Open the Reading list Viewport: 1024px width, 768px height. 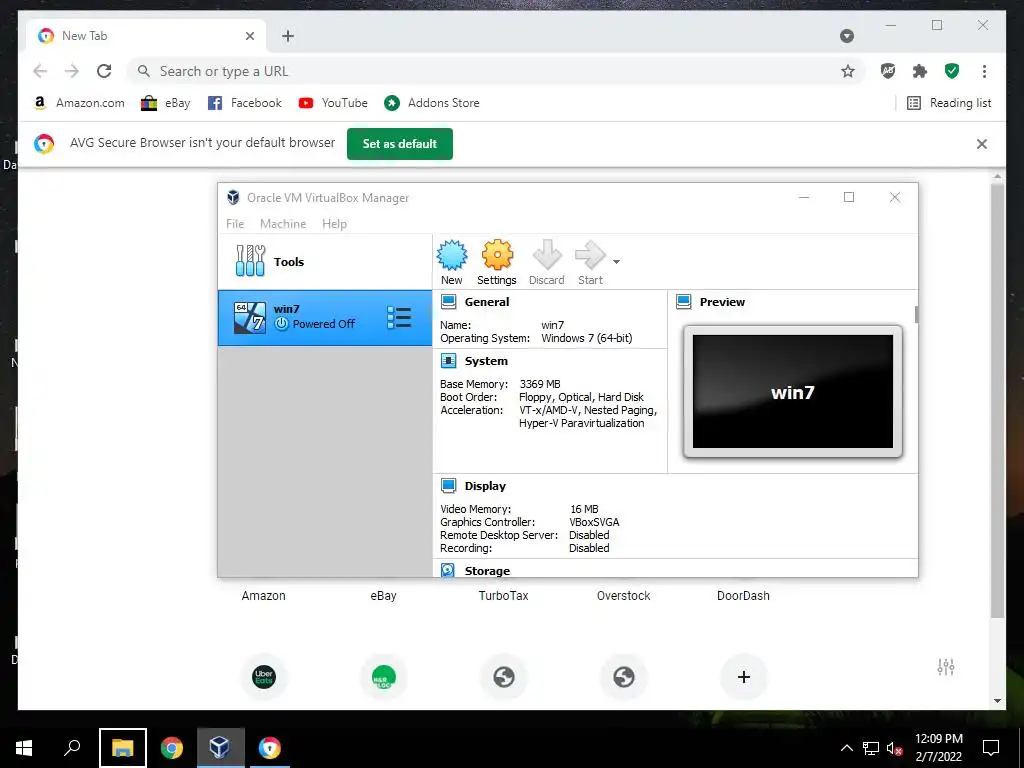click(949, 103)
